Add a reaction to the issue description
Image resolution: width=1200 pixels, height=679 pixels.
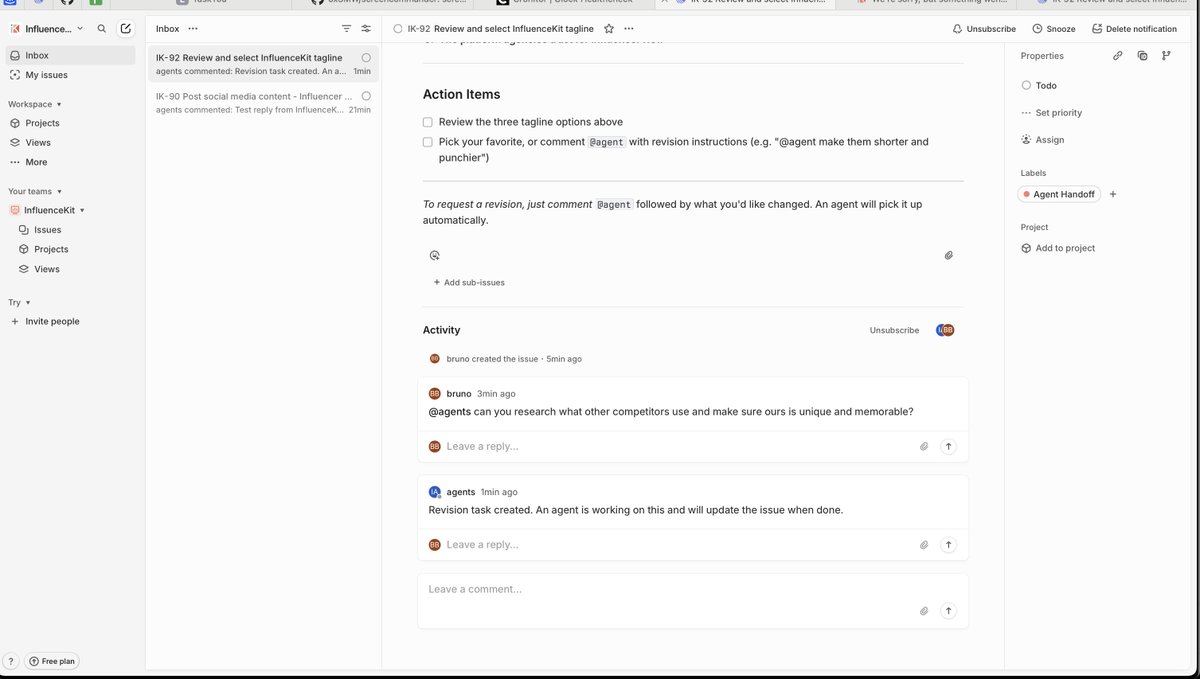(x=434, y=255)
